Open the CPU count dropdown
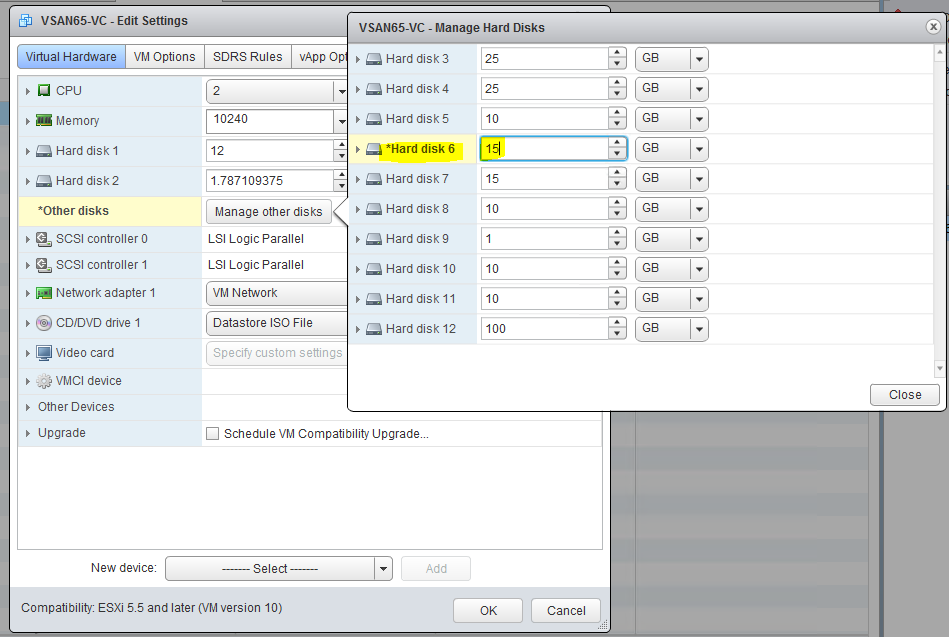Image resolution: width=949 pixels, height=637 pixels. (x=341, y=91)
